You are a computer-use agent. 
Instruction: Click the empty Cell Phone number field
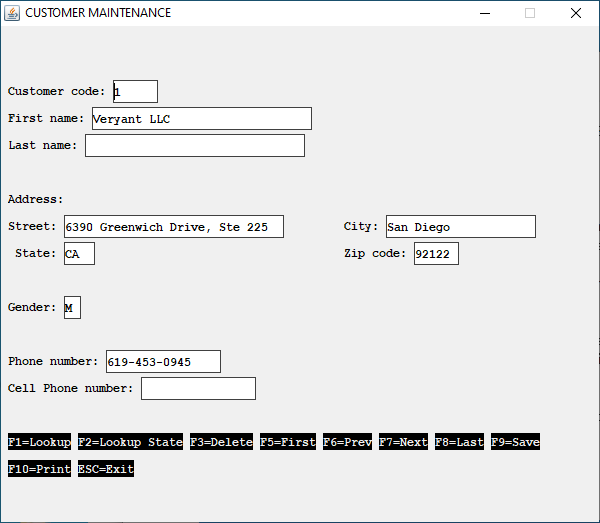[198, 388]
